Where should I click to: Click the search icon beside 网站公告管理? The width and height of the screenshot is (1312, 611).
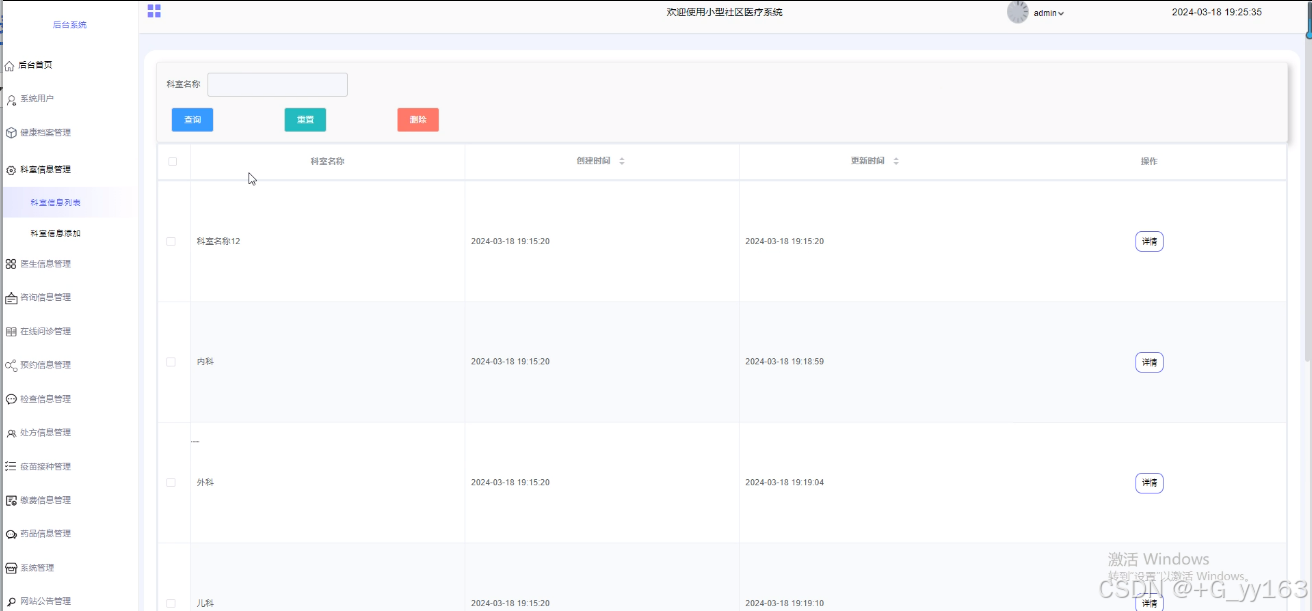point(11,602)
